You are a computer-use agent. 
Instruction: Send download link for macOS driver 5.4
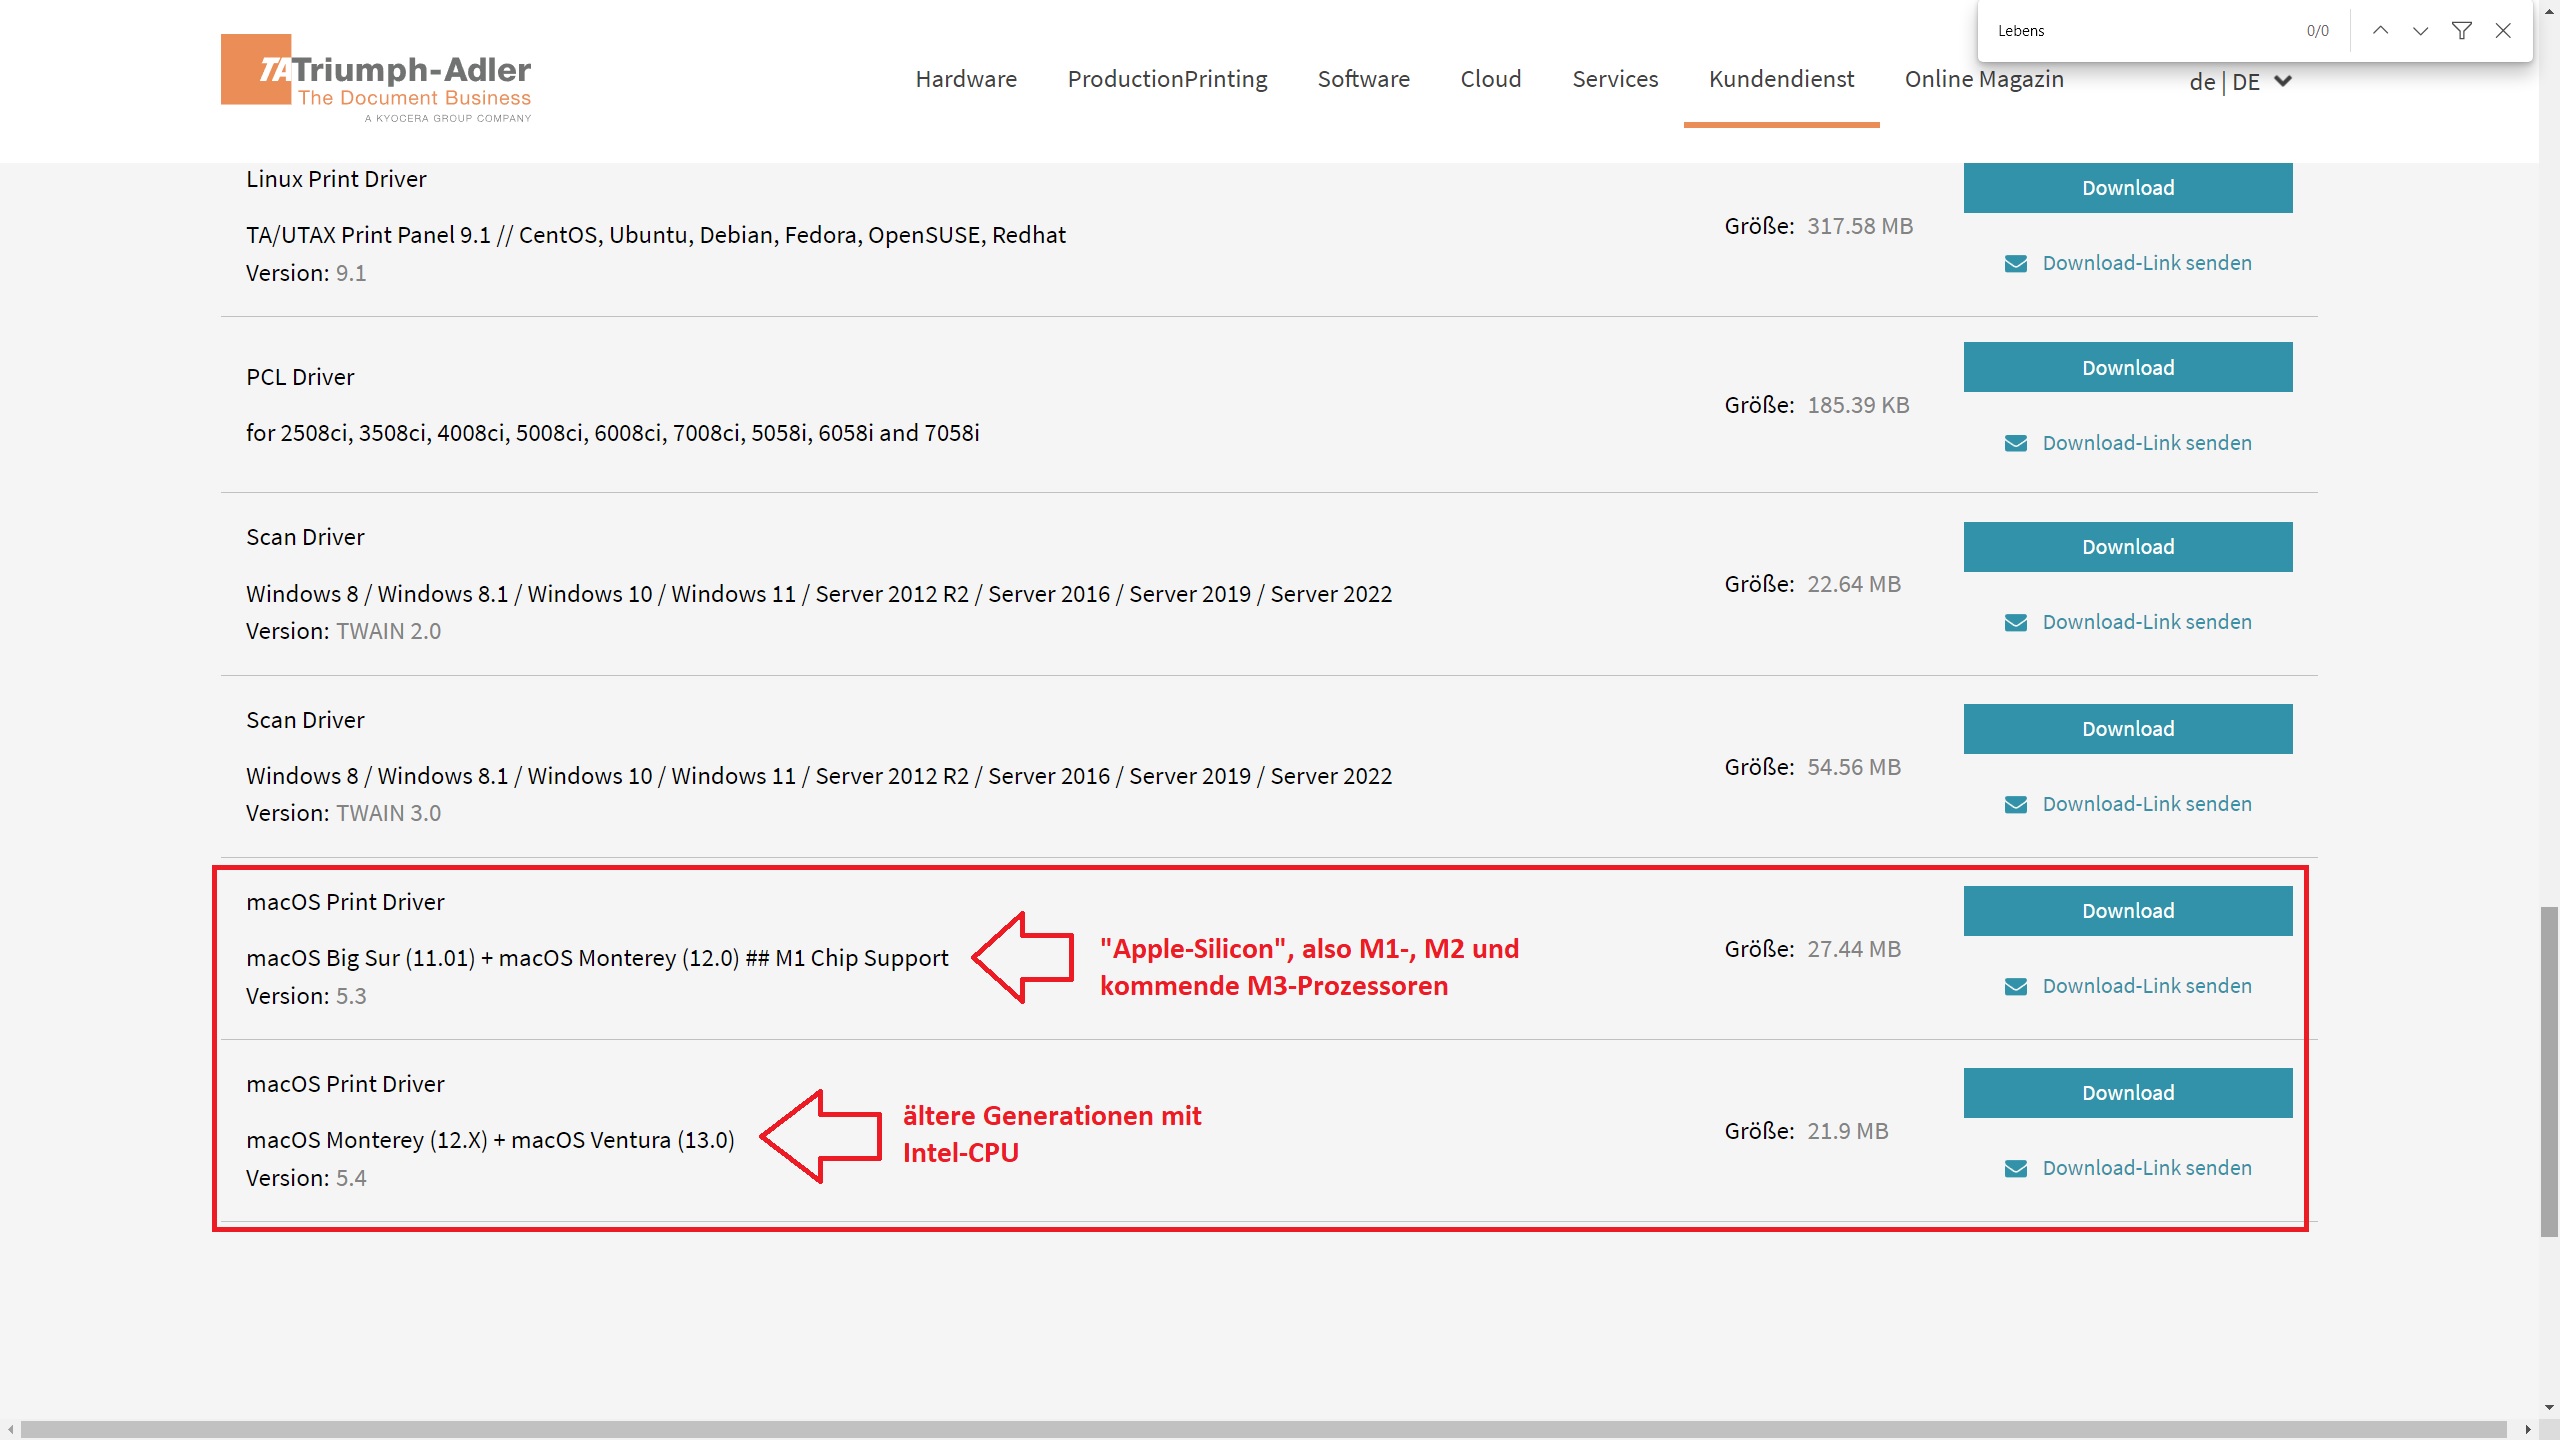click(x=2147, y=1168)
